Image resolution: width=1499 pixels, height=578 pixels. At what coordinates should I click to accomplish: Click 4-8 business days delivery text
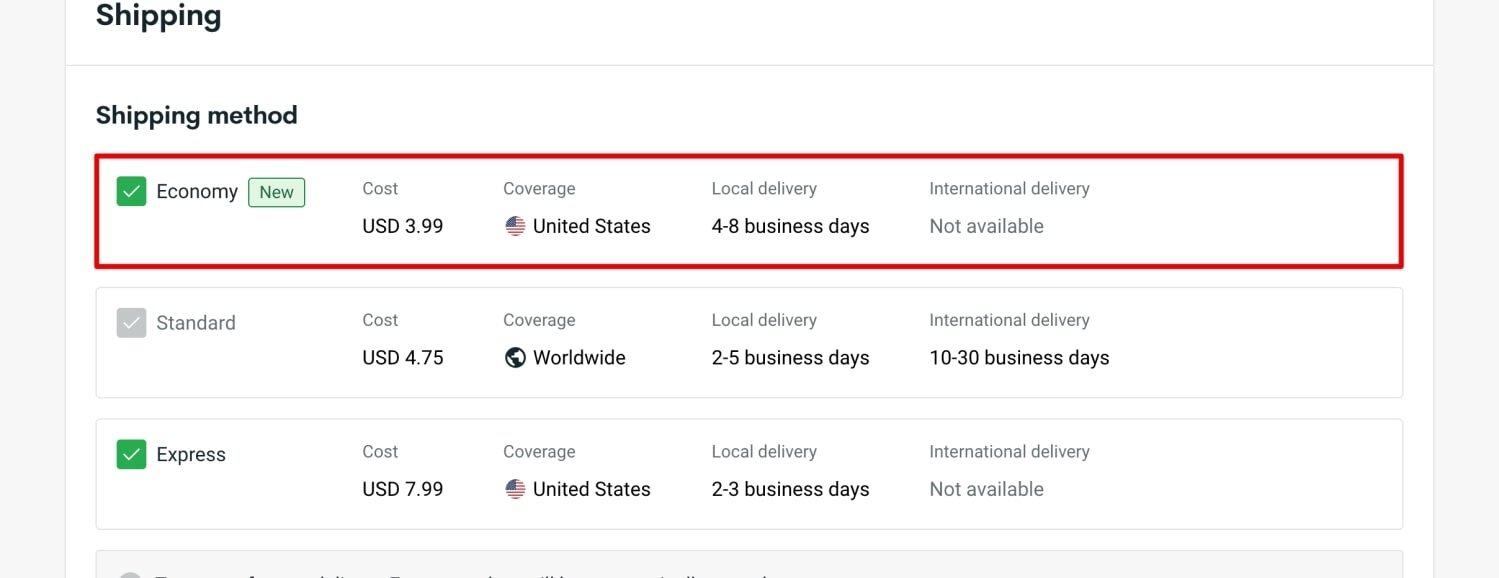[791, 226]
